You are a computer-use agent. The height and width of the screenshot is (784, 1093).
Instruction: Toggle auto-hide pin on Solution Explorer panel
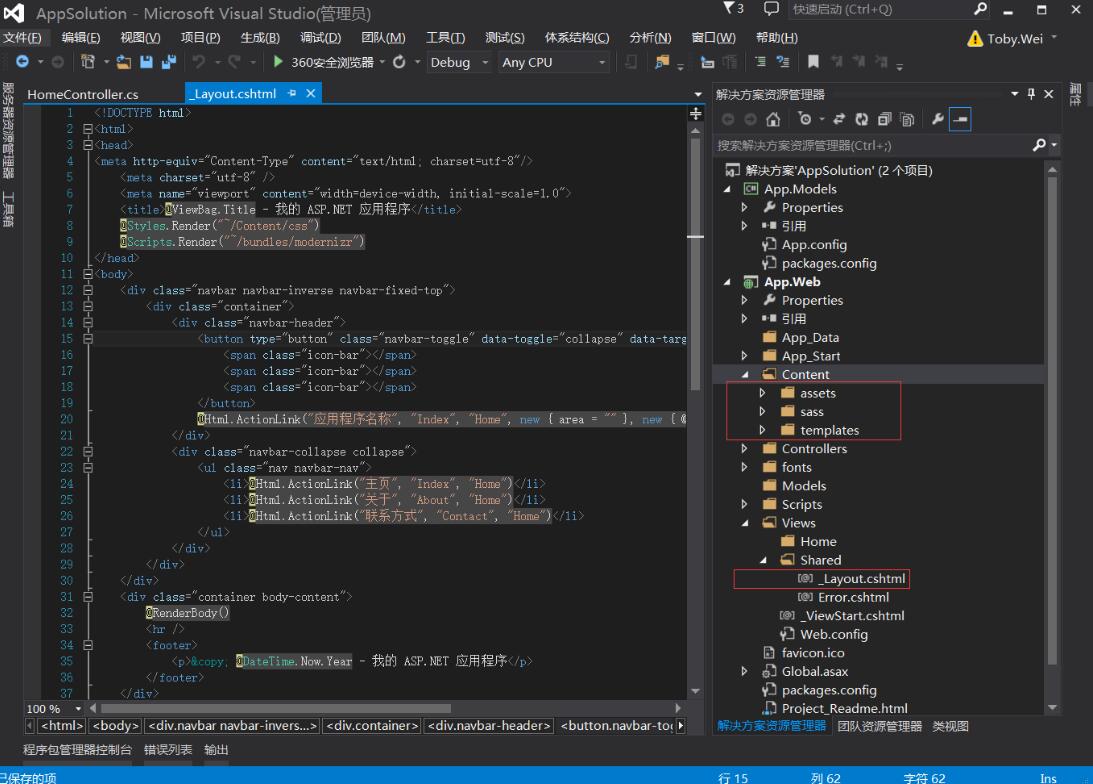coord(1032,94)
